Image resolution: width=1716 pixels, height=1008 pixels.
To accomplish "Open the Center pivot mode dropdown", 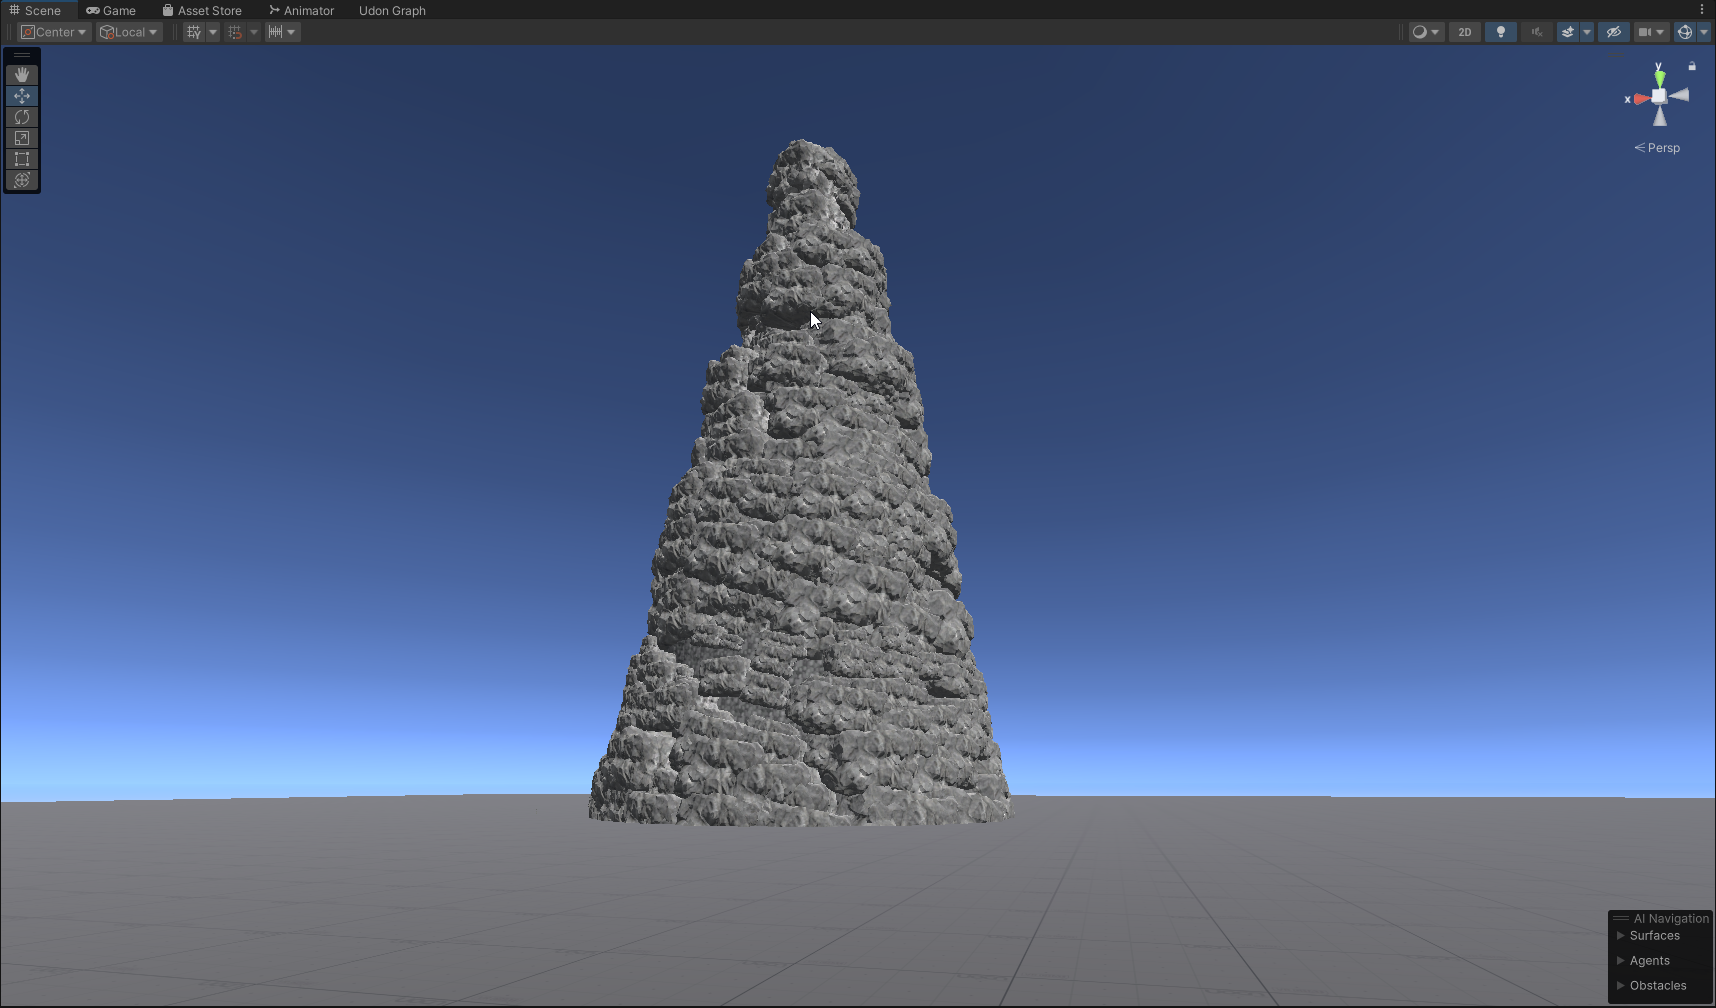I will (x=54, y=32).
